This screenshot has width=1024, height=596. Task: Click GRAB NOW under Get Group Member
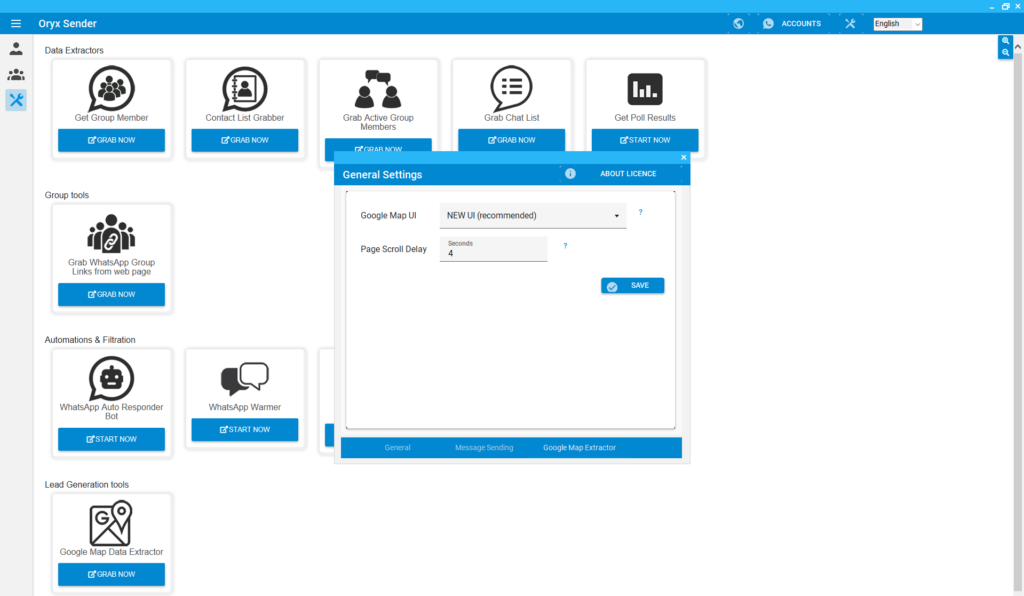pos(112,140)
